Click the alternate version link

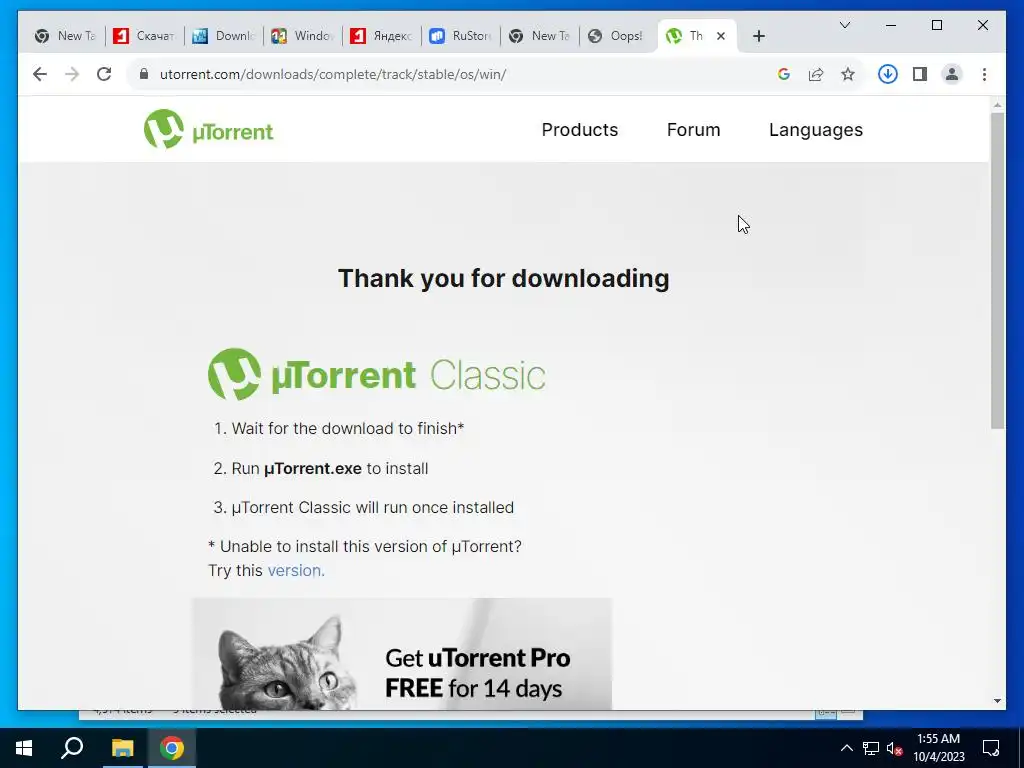(x=296, y=570)
